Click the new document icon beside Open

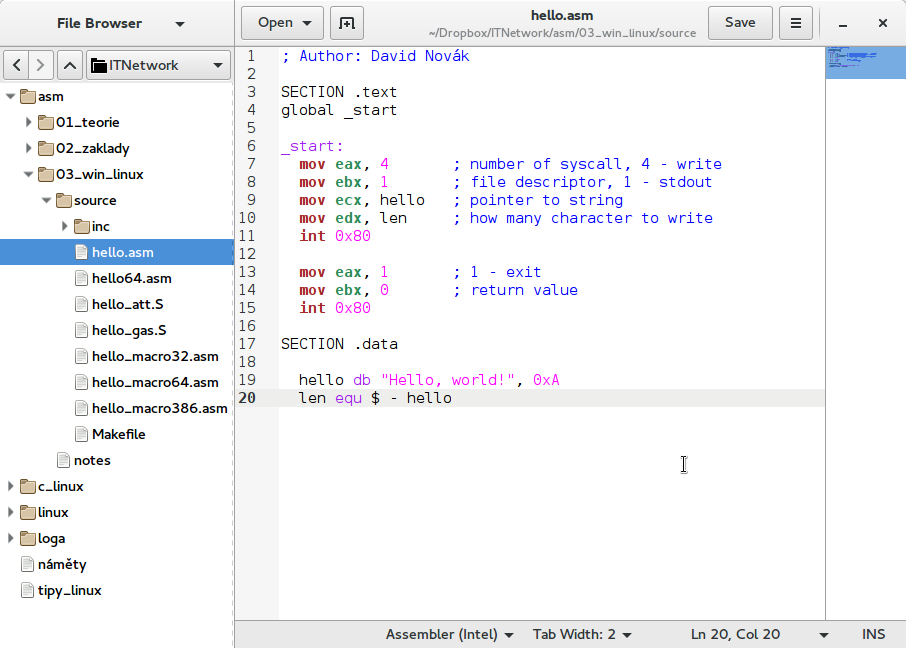pos(346,23)
